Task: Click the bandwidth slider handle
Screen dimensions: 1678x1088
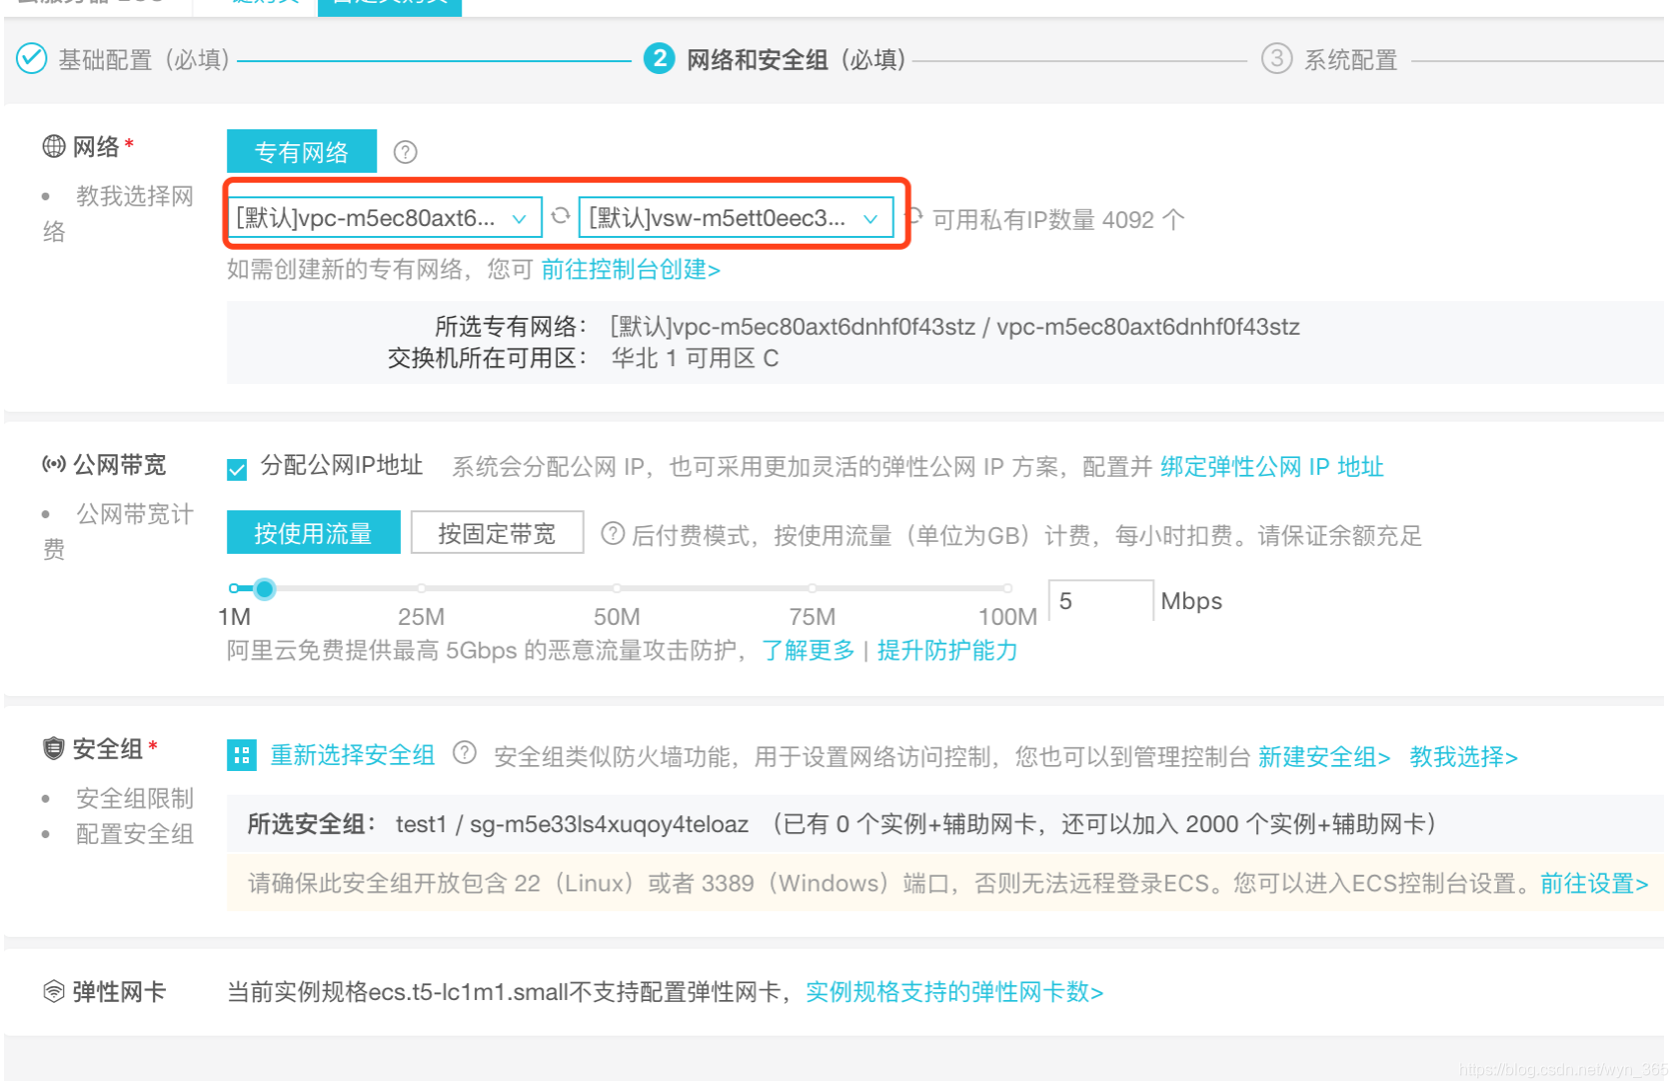Action: pyautogui.click(x=264, y=588)
